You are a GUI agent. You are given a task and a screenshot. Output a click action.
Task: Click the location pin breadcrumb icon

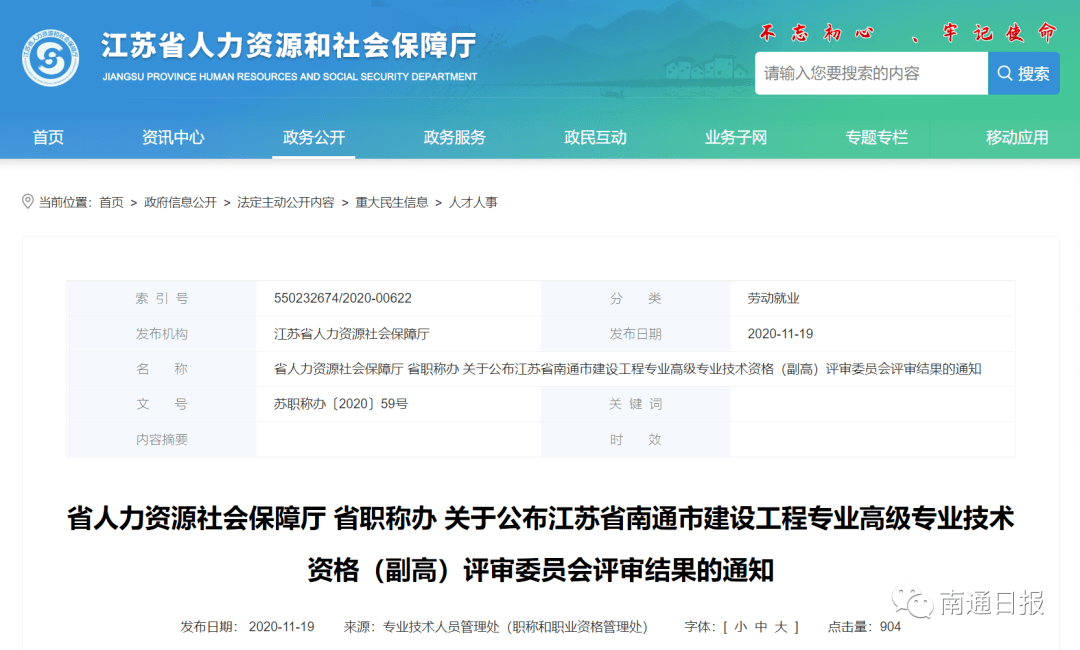[28, 202]
